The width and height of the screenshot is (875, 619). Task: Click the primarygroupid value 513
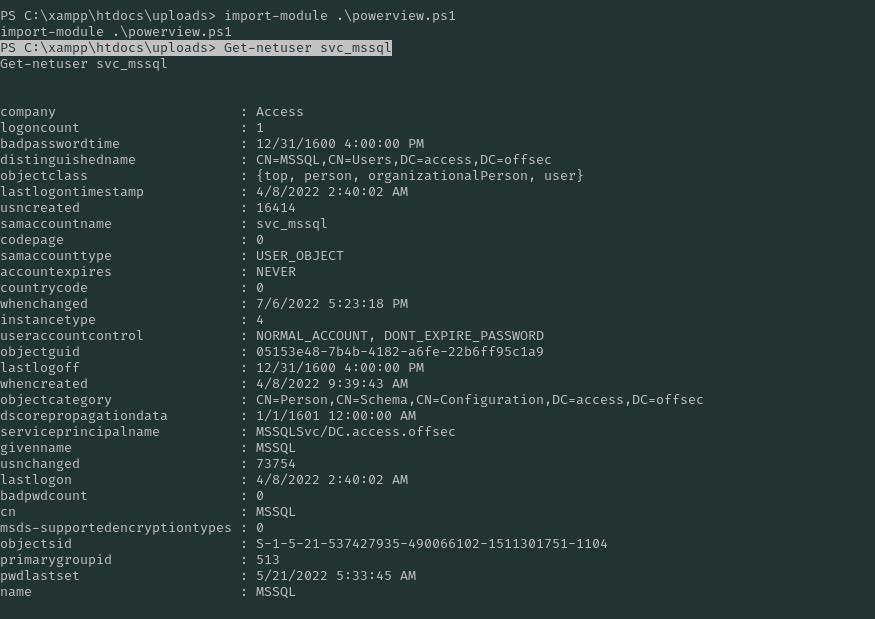click(x=267, y=560)
